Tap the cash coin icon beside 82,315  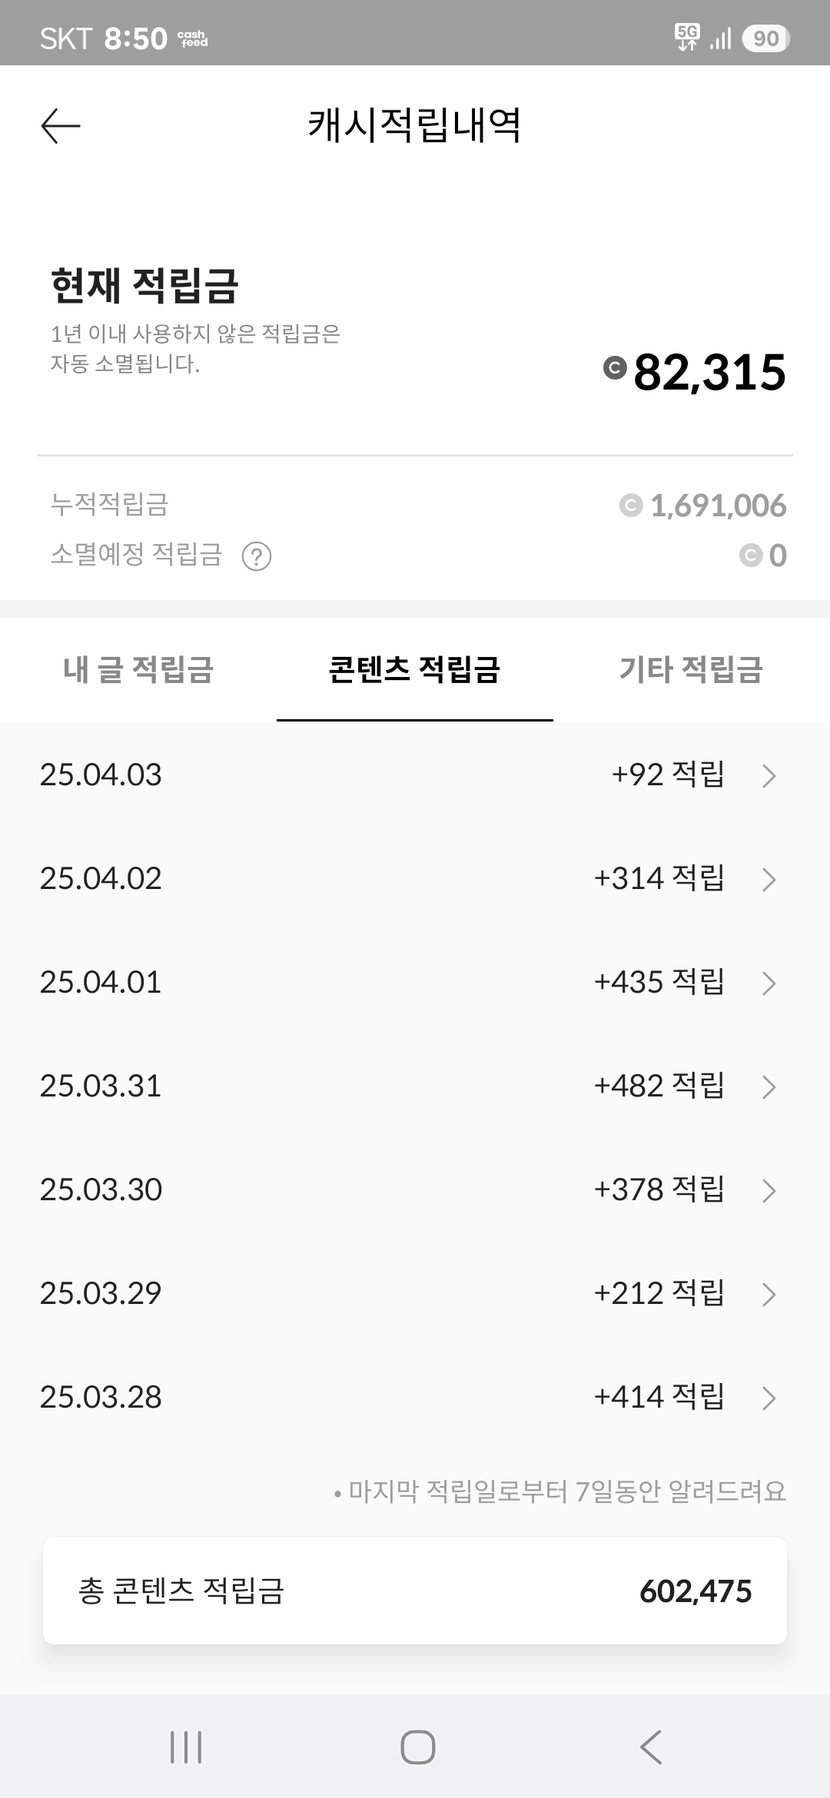pyautogui.click(x=615, y=368)
